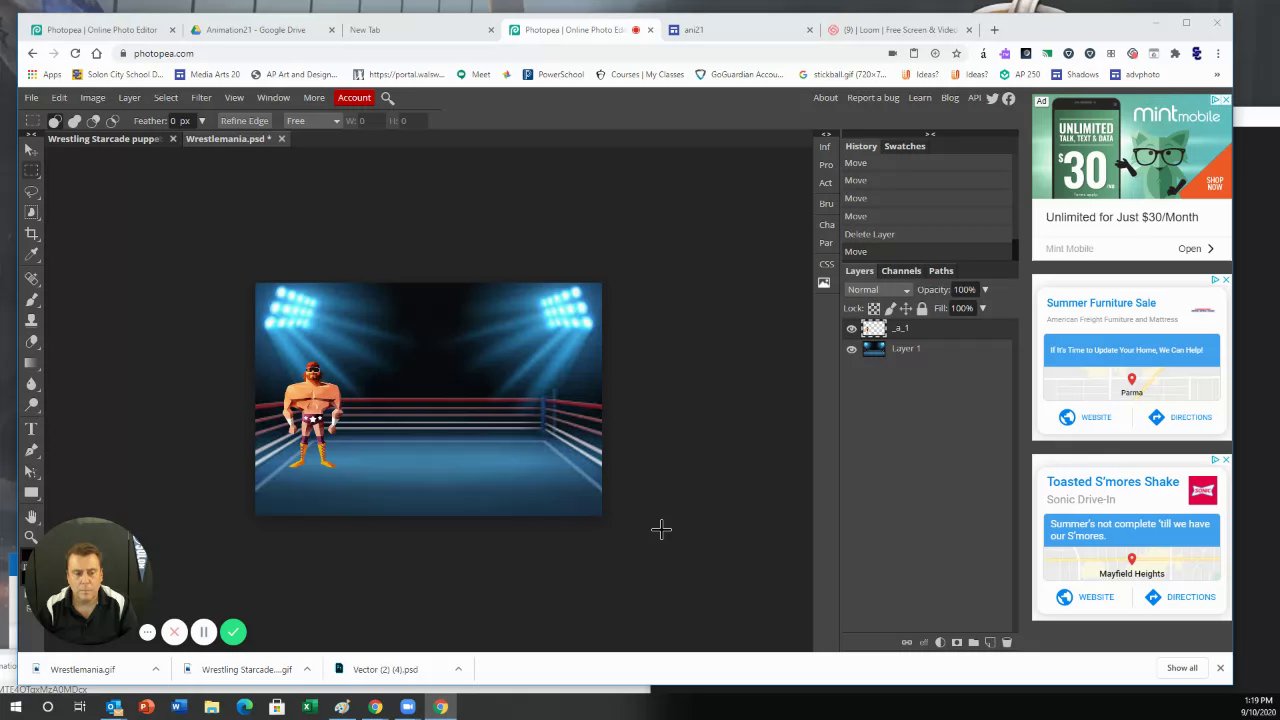Switch to the Swatches tab
The width and height of the screenshot is (1280, 720).
click(905, 146)
